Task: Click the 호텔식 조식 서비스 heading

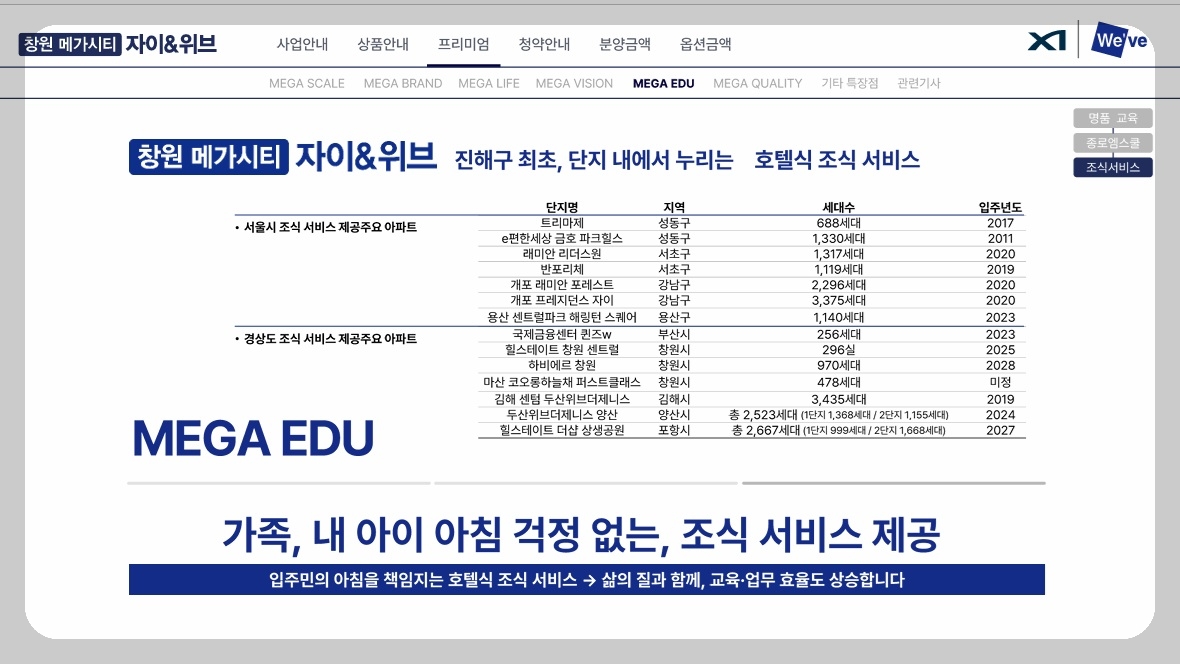Action: (x=837, y=160)
